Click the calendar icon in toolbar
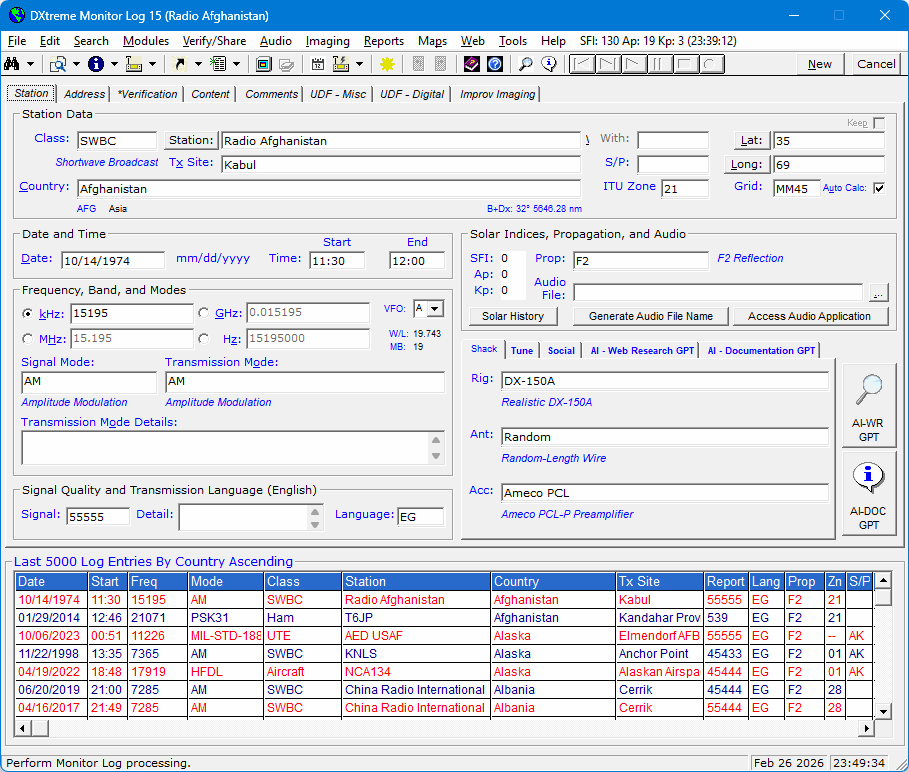The height and width of the screenshot is (772, 909). (x=318, y=64)
